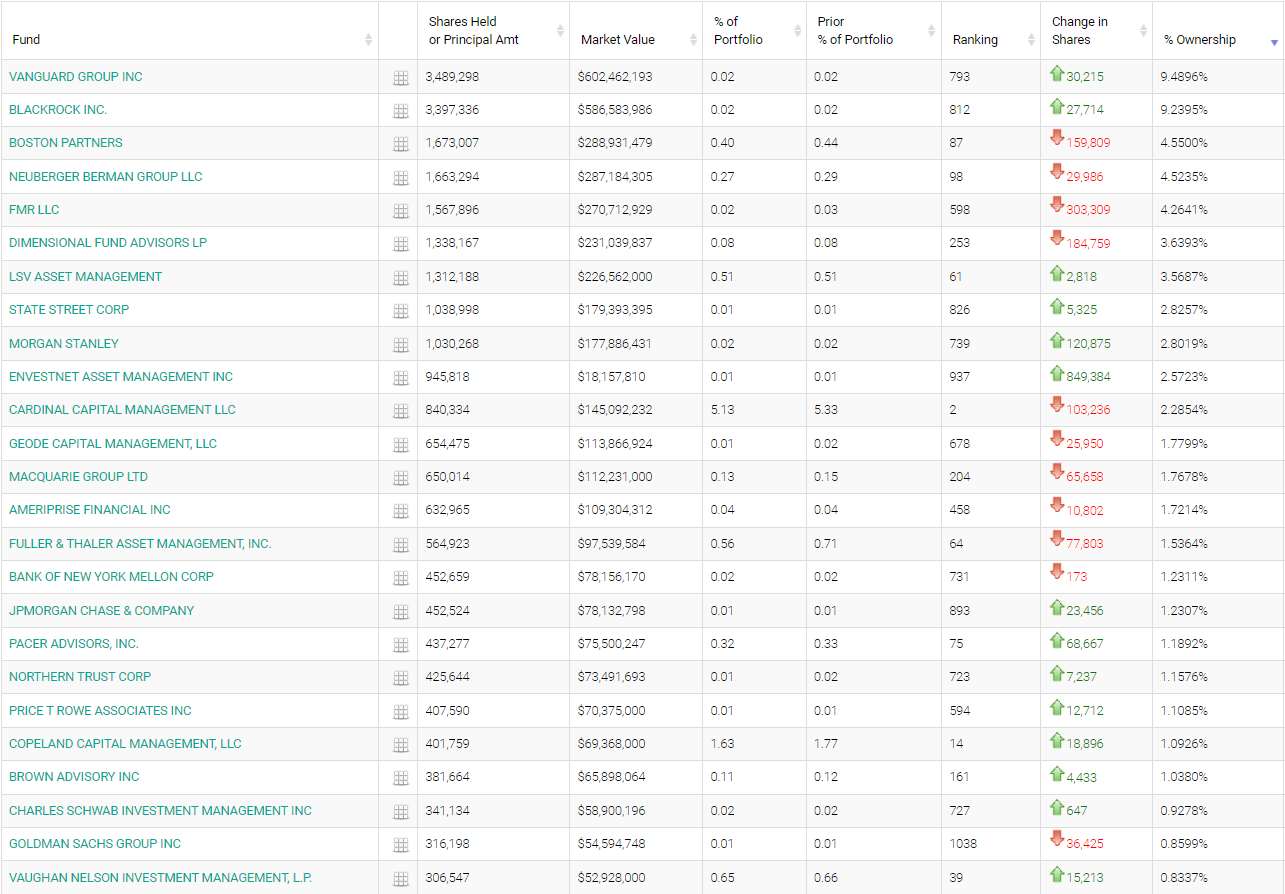Image resolution: width=1285 pixels, height=894 pixels.
Task: Open GEODE CAPITAL MANAGEMENT, LLC link
Action: click(x=113, y=444)
